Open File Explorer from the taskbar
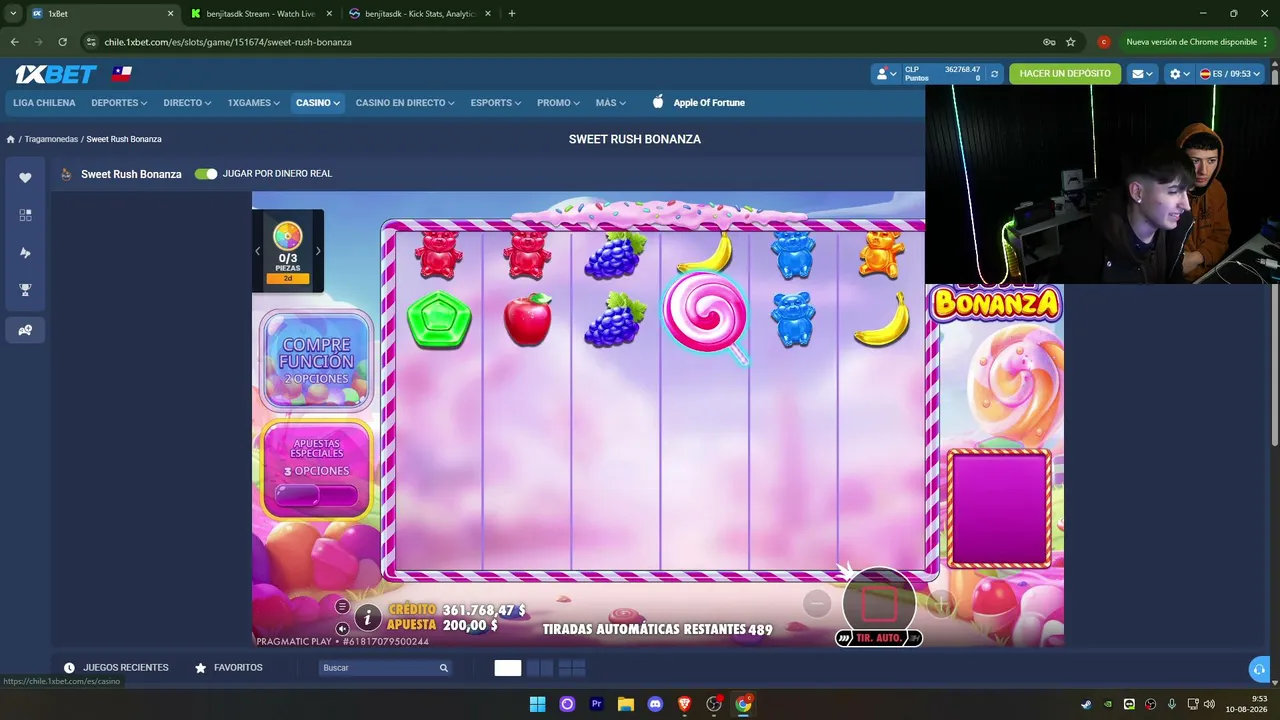Image resolution: width=1280 pixels, height=720 pixels. (626, 704)
